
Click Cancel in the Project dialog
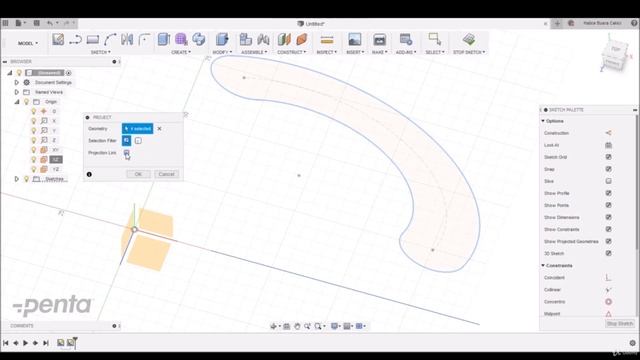click(167, 174)
